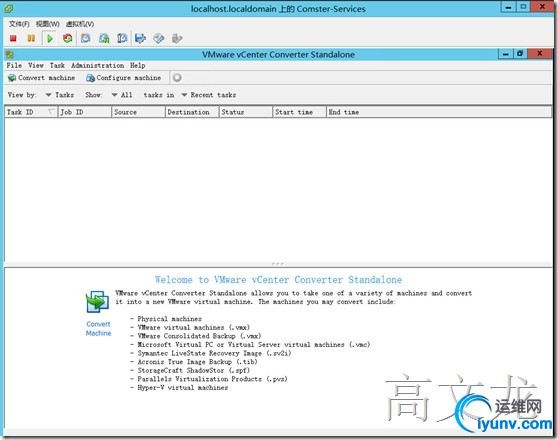Screen dimensions: 558x440
Task: Click the Configure machine toolbar button
Action: click(x=123, y=78)
